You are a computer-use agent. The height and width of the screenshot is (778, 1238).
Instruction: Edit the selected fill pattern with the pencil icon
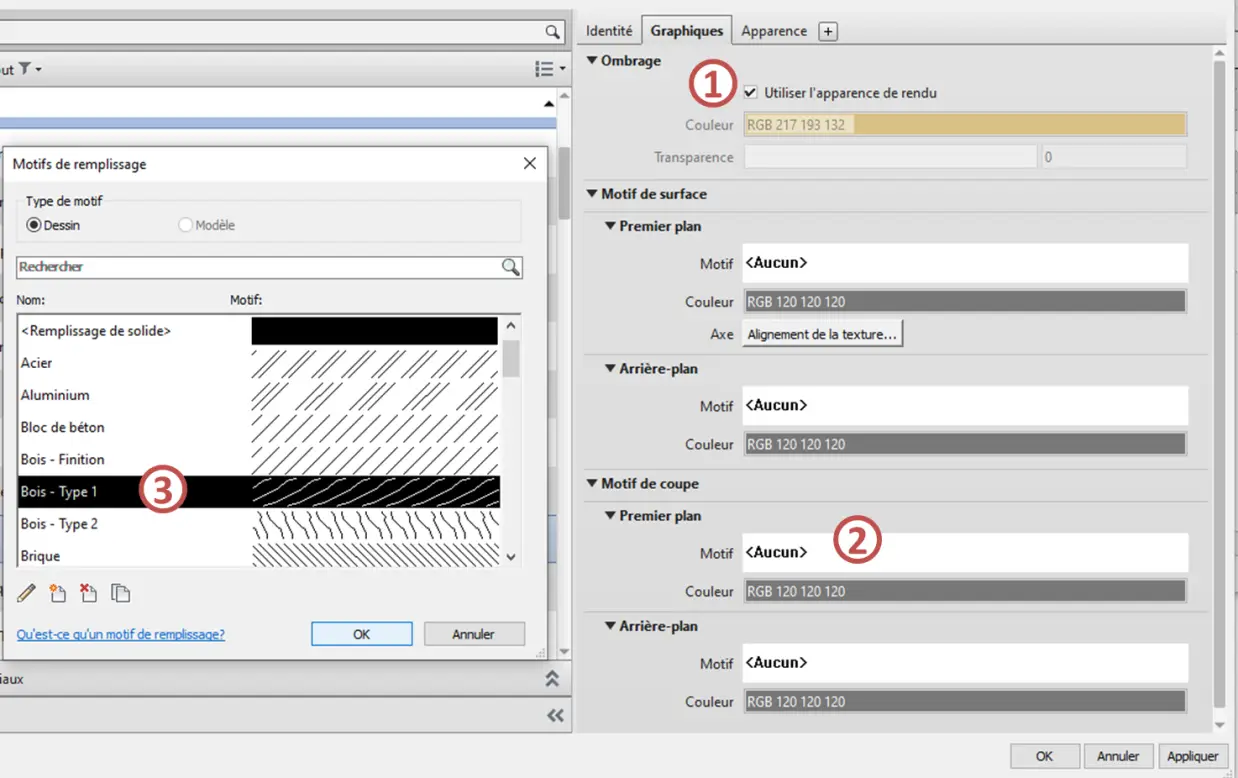point(27,593)
